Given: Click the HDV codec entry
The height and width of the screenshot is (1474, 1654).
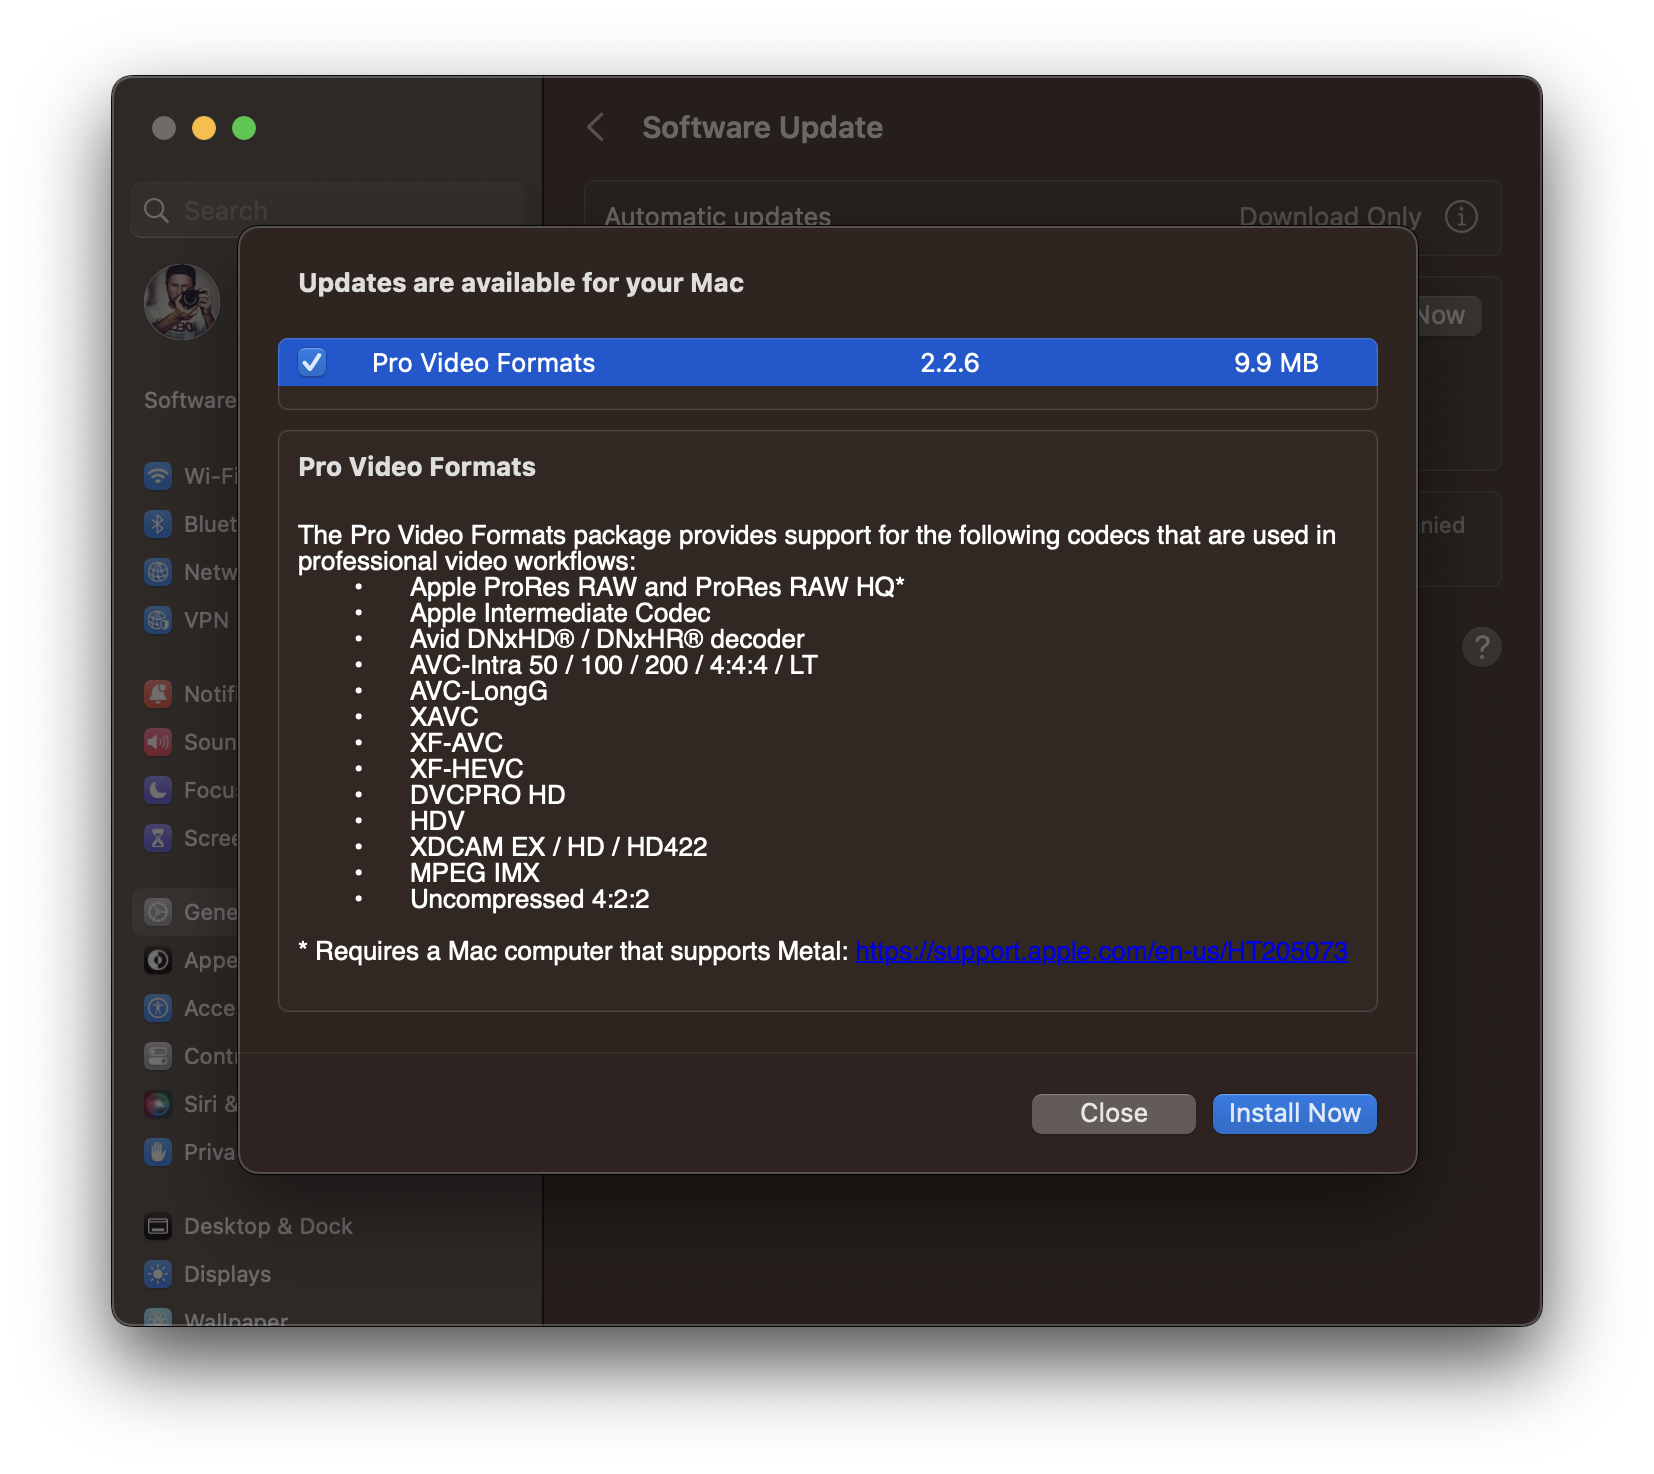Looking at the screenshot, I should 437,821.
